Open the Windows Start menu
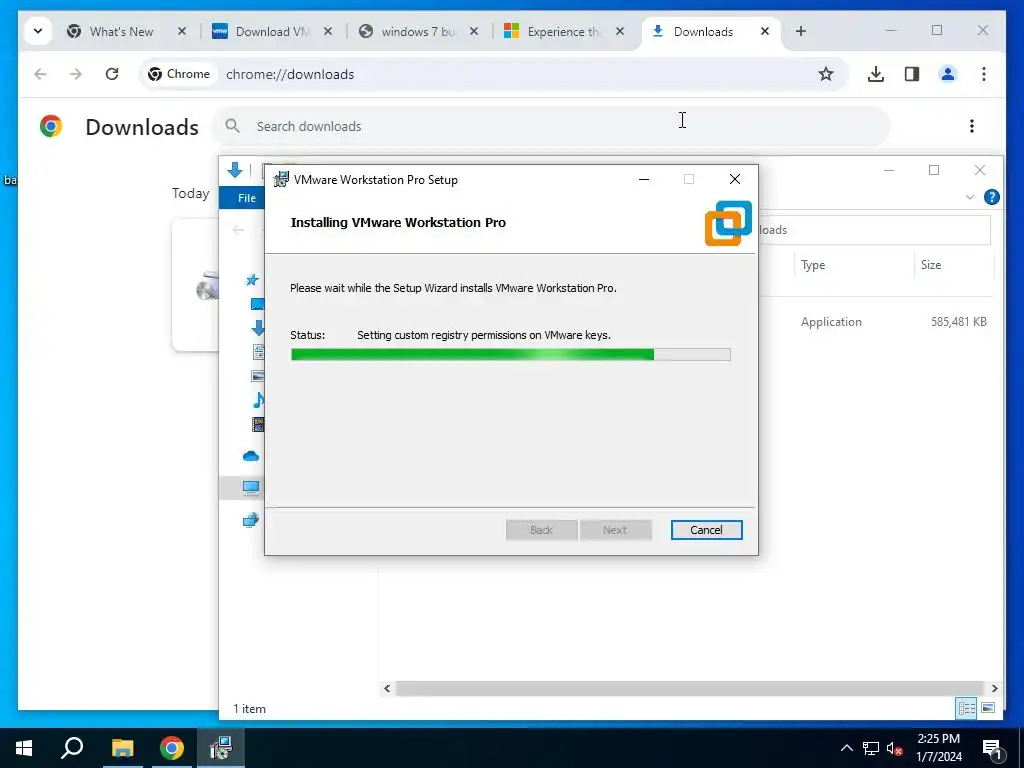1024x768 pixels. coord(24,748)
